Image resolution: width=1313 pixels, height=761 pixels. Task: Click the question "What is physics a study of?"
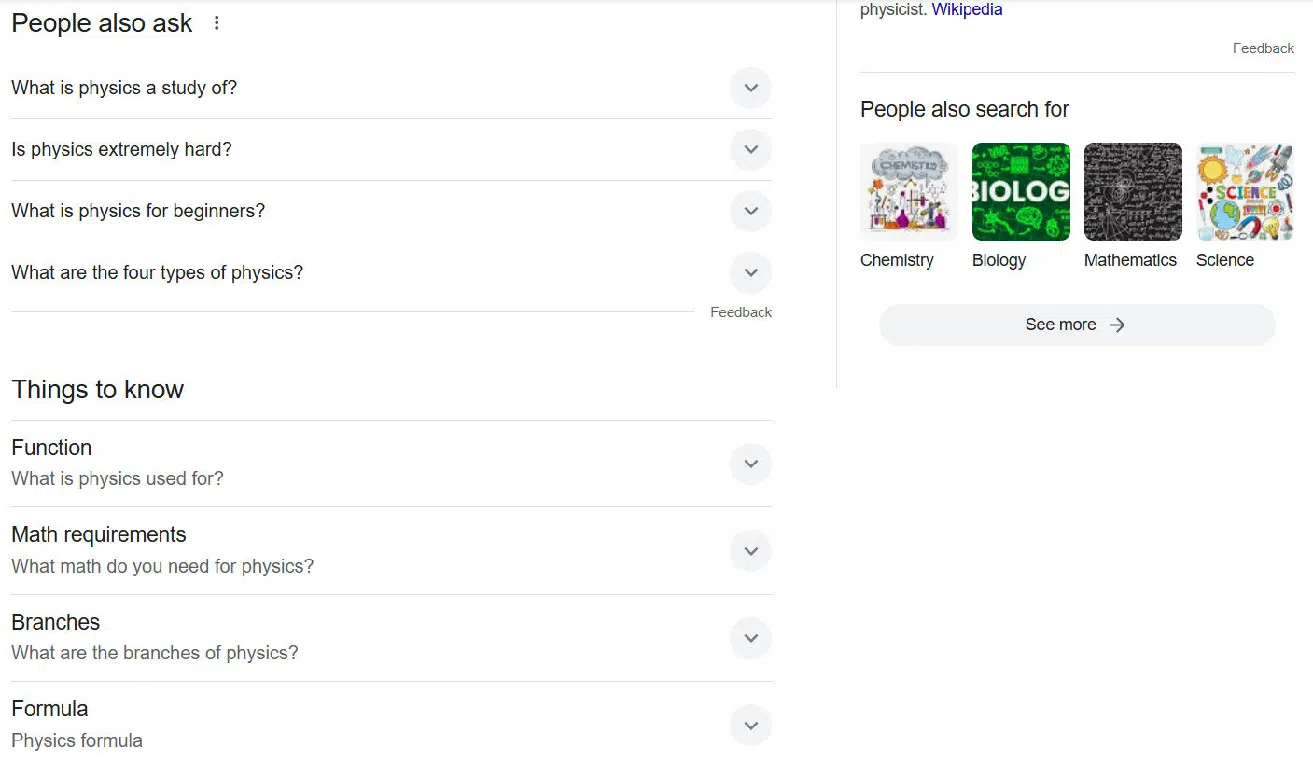tap(124, 88)
